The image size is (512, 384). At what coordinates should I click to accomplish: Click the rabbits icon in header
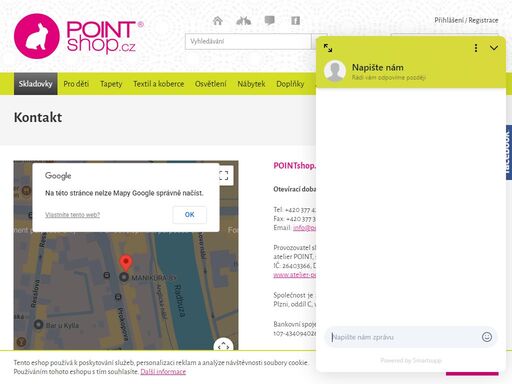pos(243,21)
